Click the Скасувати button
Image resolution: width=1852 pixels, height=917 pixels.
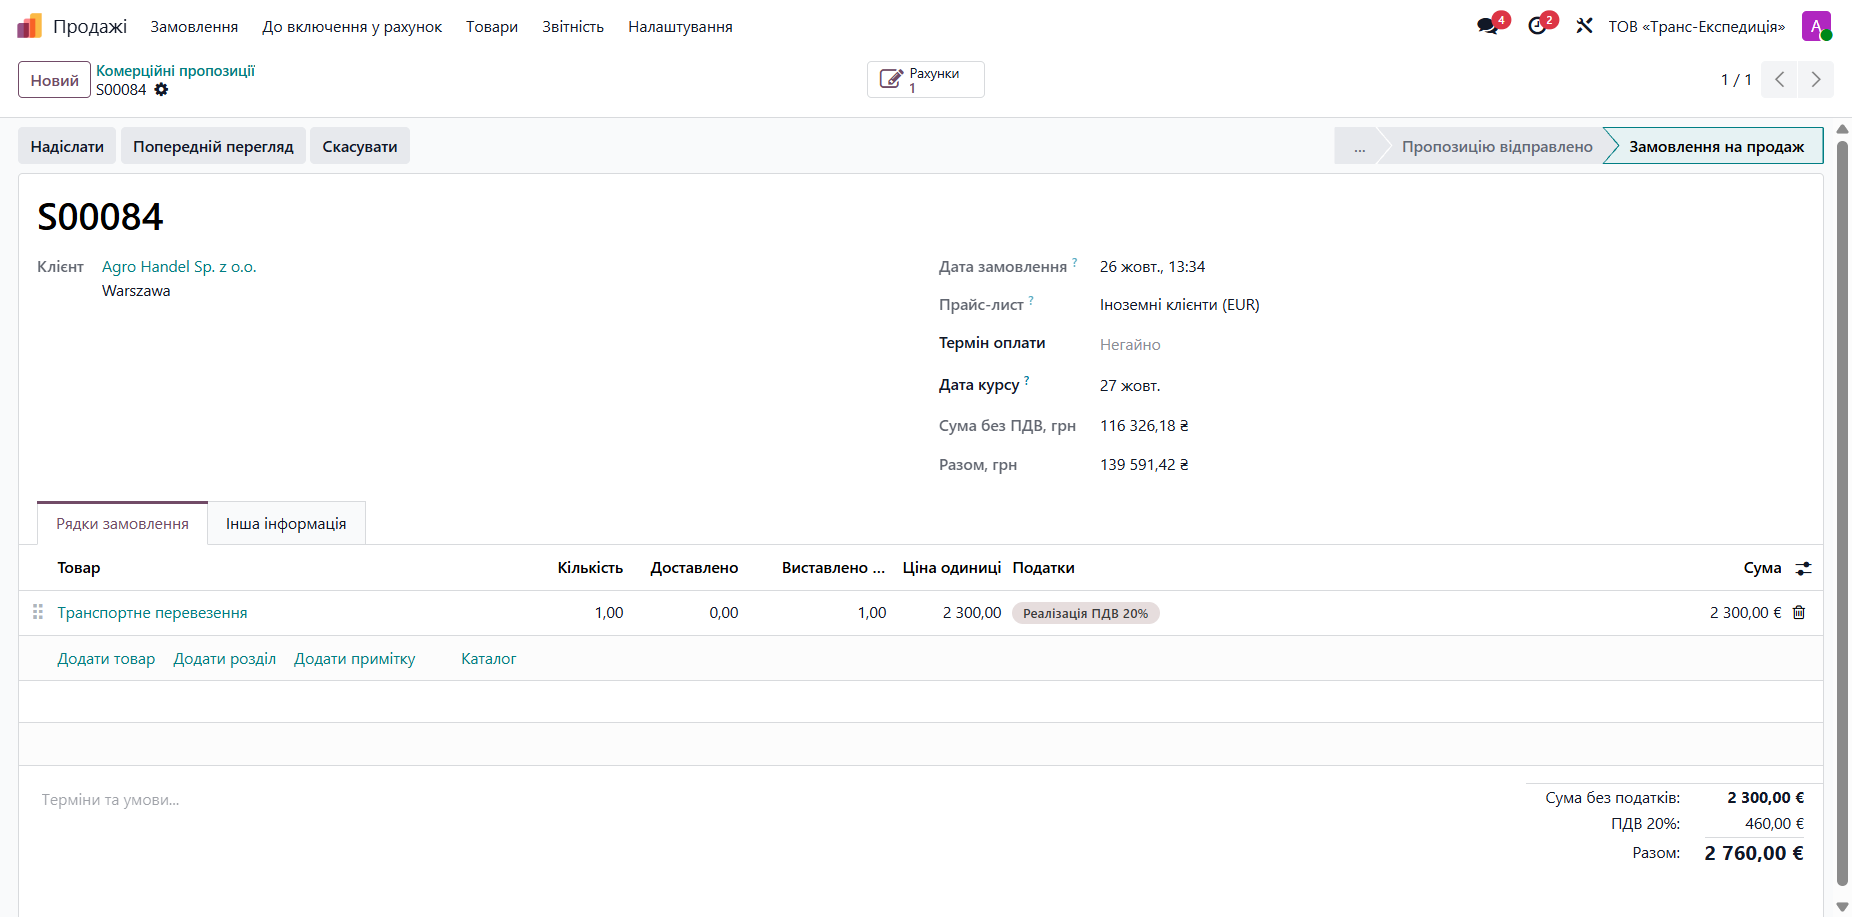(x=360, y=146)
